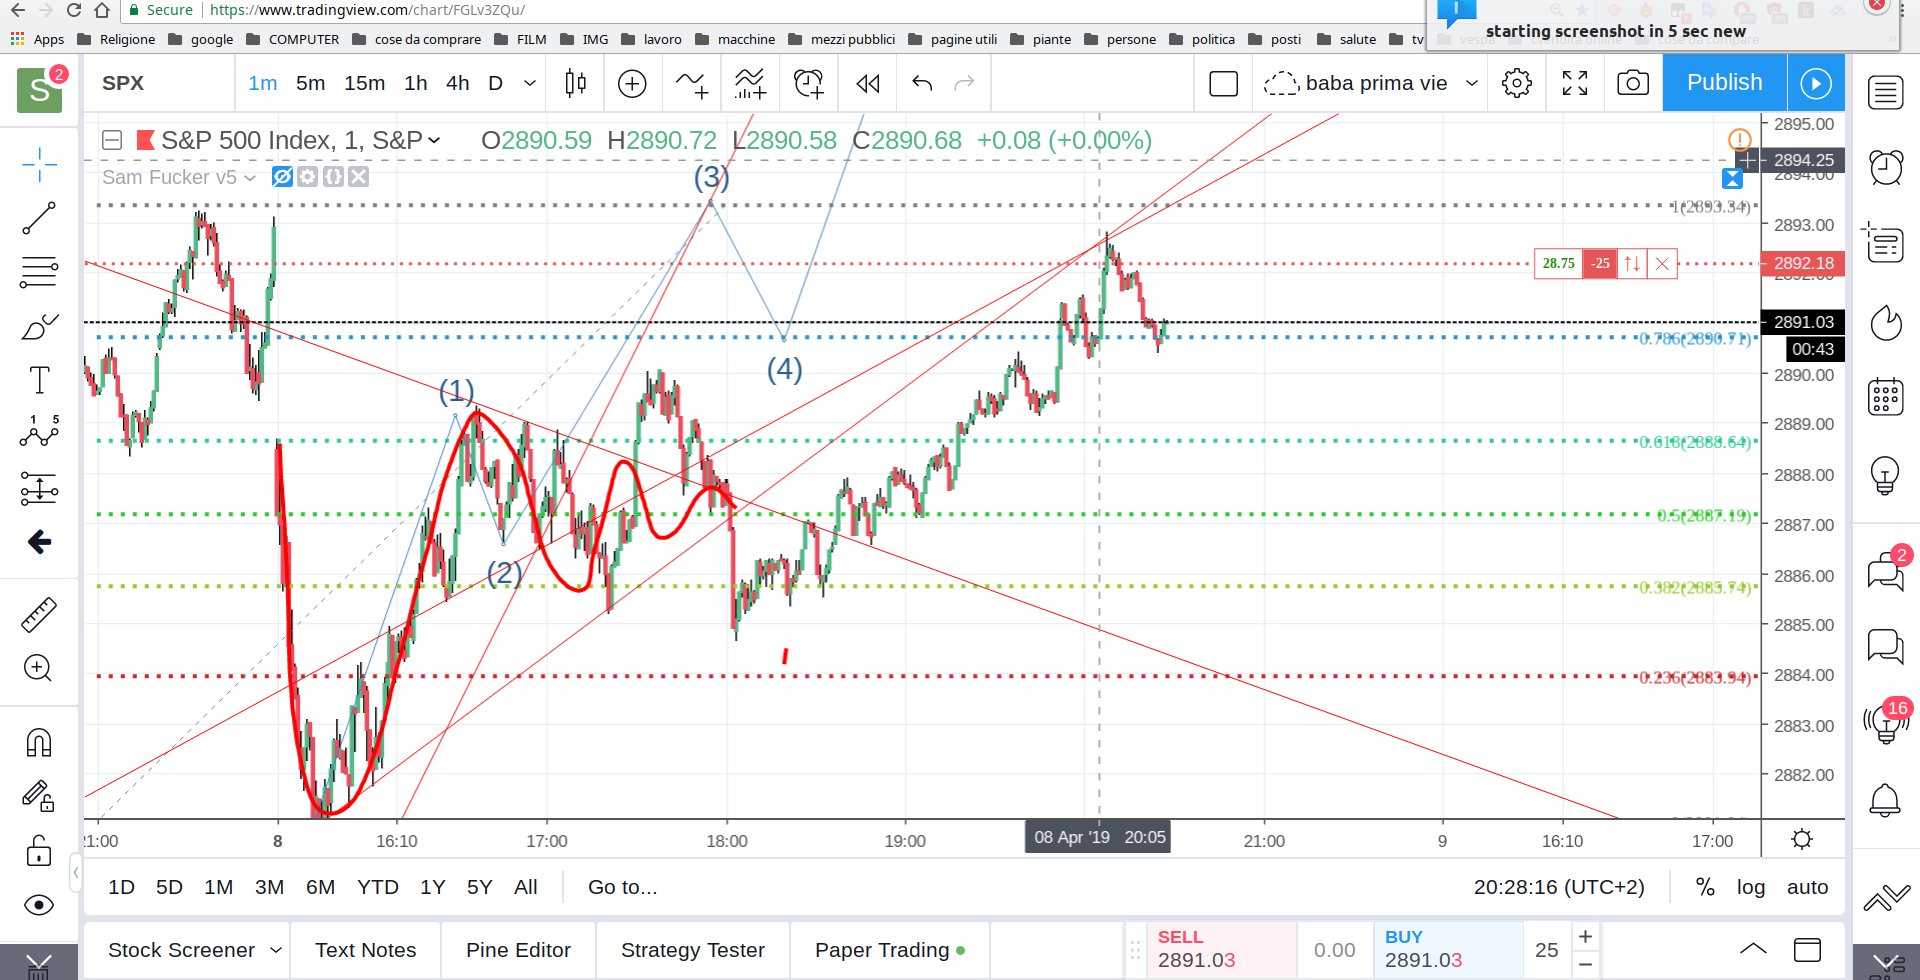Remove the Sam Fucker v5 indicator
Viewport: 1920px width, 980px height.
click(x=359, y=177)
